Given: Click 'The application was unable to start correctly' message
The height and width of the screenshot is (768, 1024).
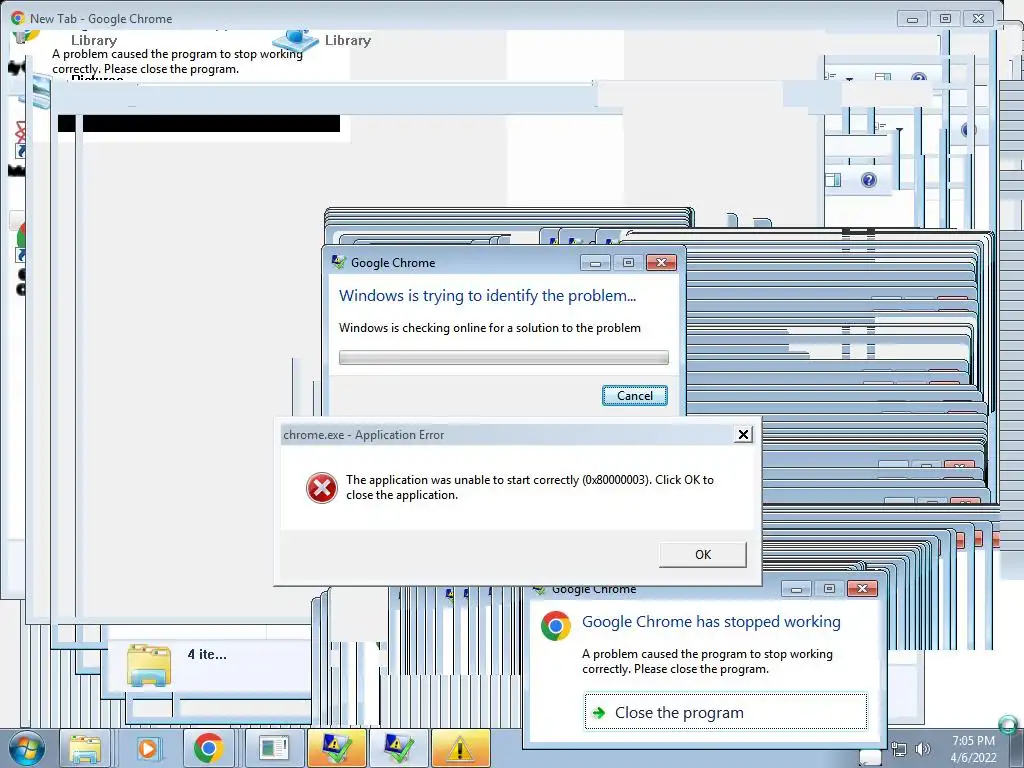Looking at the screenshot, I should [x=530, y=487].
